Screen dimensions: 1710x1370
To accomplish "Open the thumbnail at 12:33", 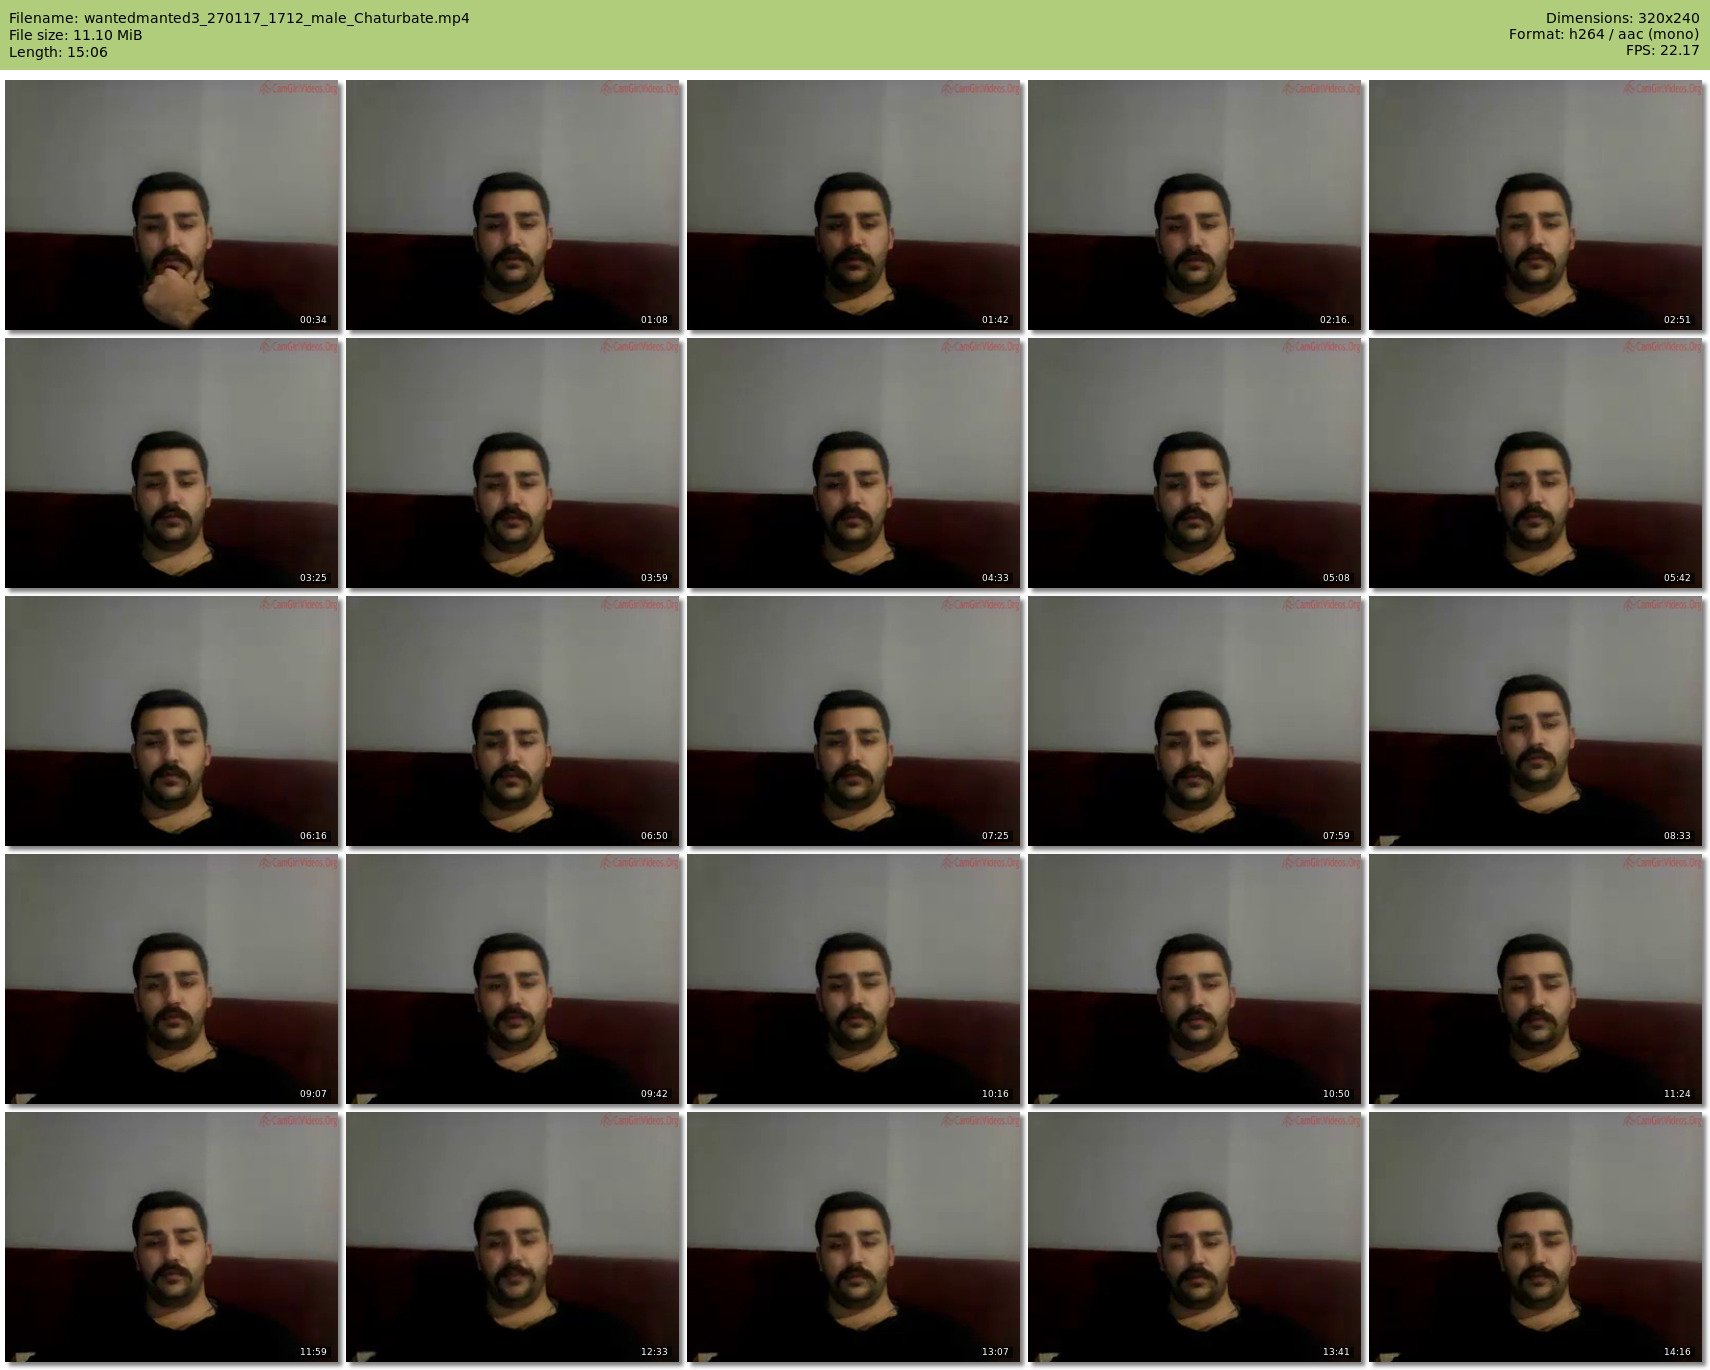I will point(513,1237).
